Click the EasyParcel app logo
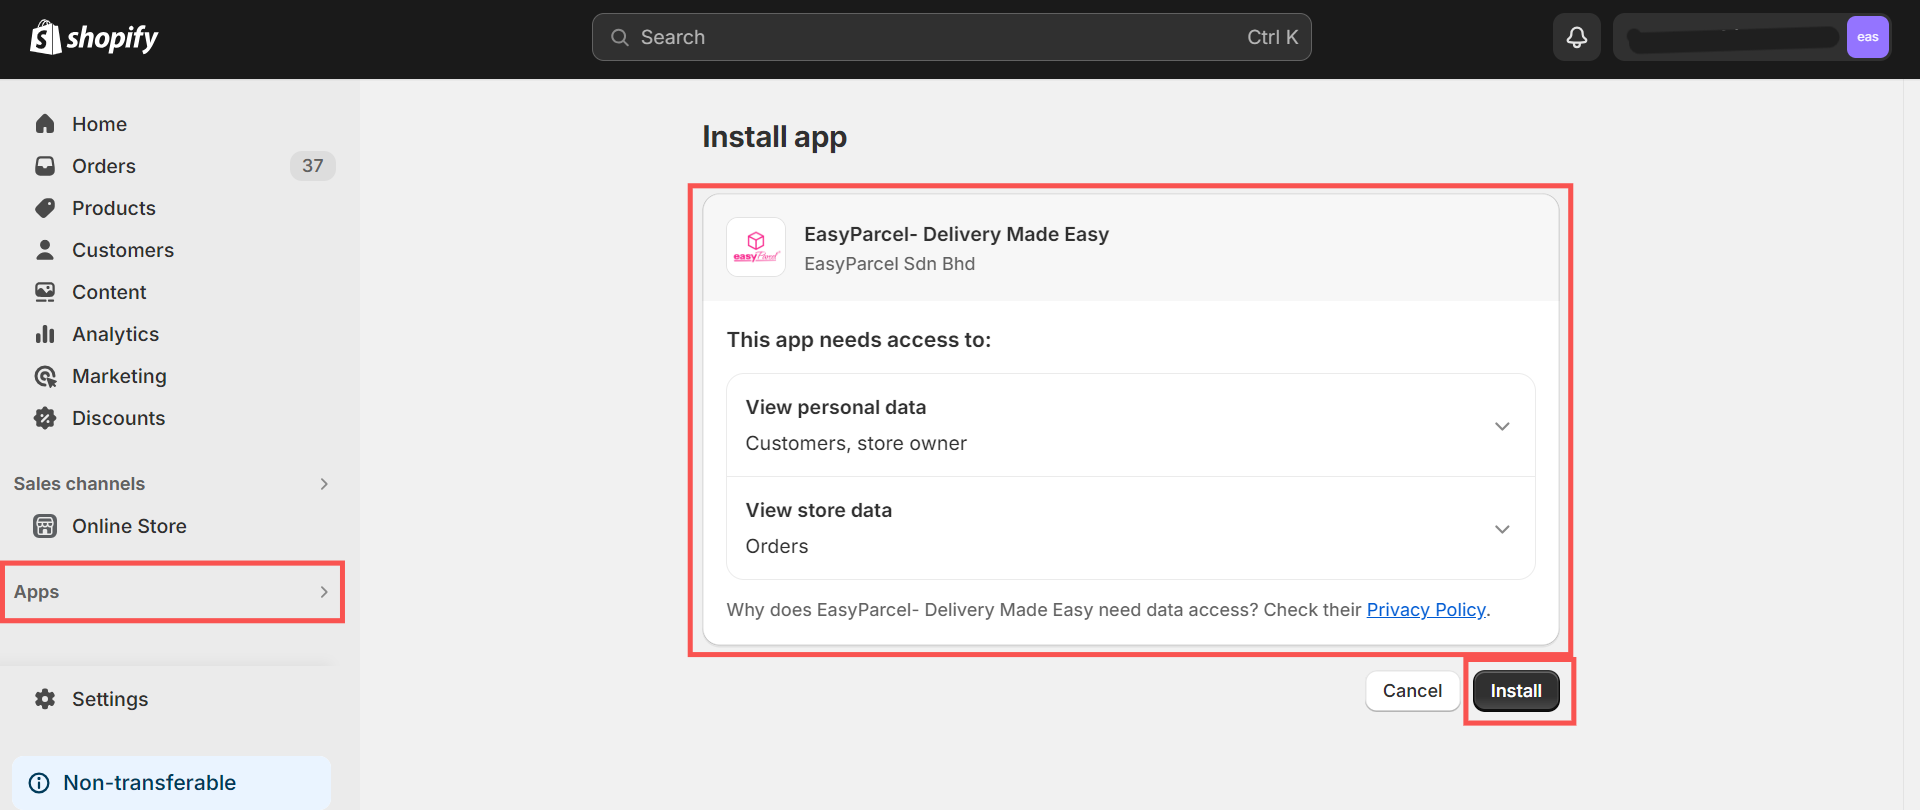 [x=756, y=247]
